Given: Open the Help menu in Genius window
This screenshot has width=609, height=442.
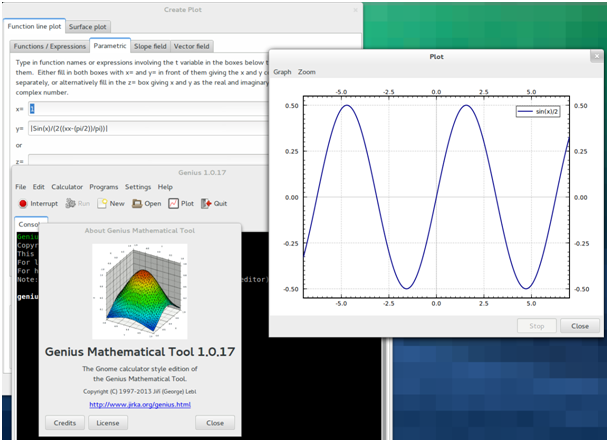Looking at the screenshot, I should pyautogui.click(x=165, y=187).
